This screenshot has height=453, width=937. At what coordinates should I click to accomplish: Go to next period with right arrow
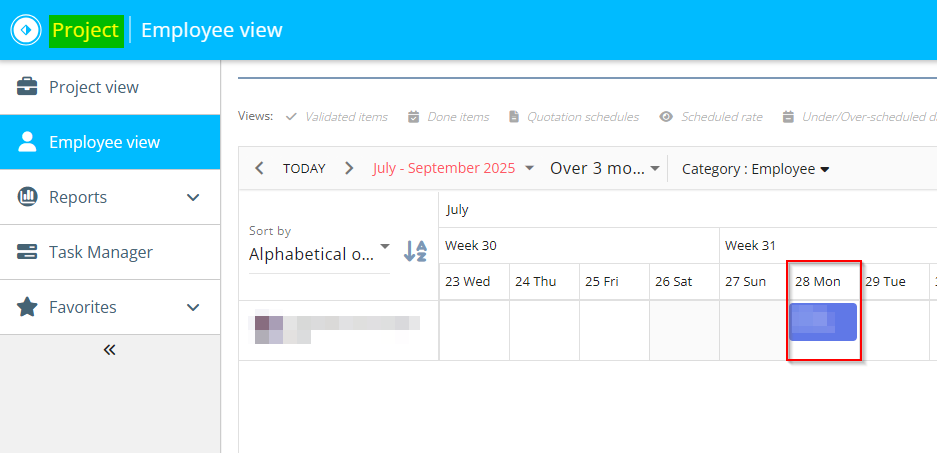349,168
